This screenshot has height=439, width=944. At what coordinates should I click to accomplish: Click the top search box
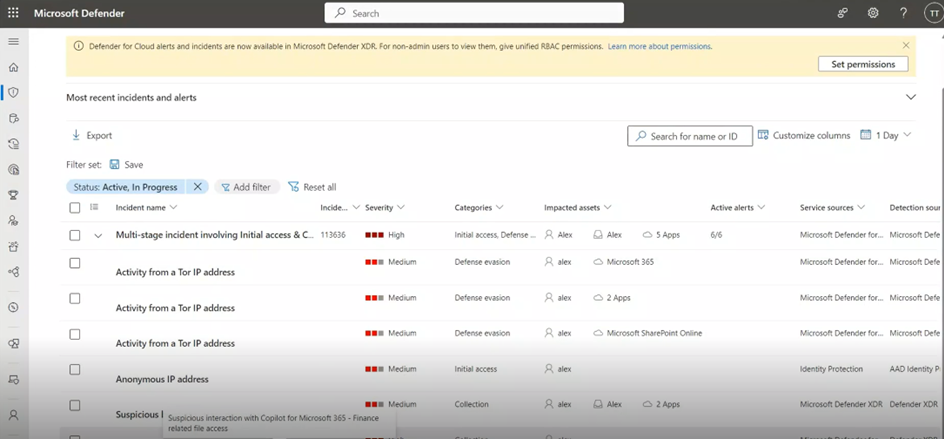tap(474, 13)
